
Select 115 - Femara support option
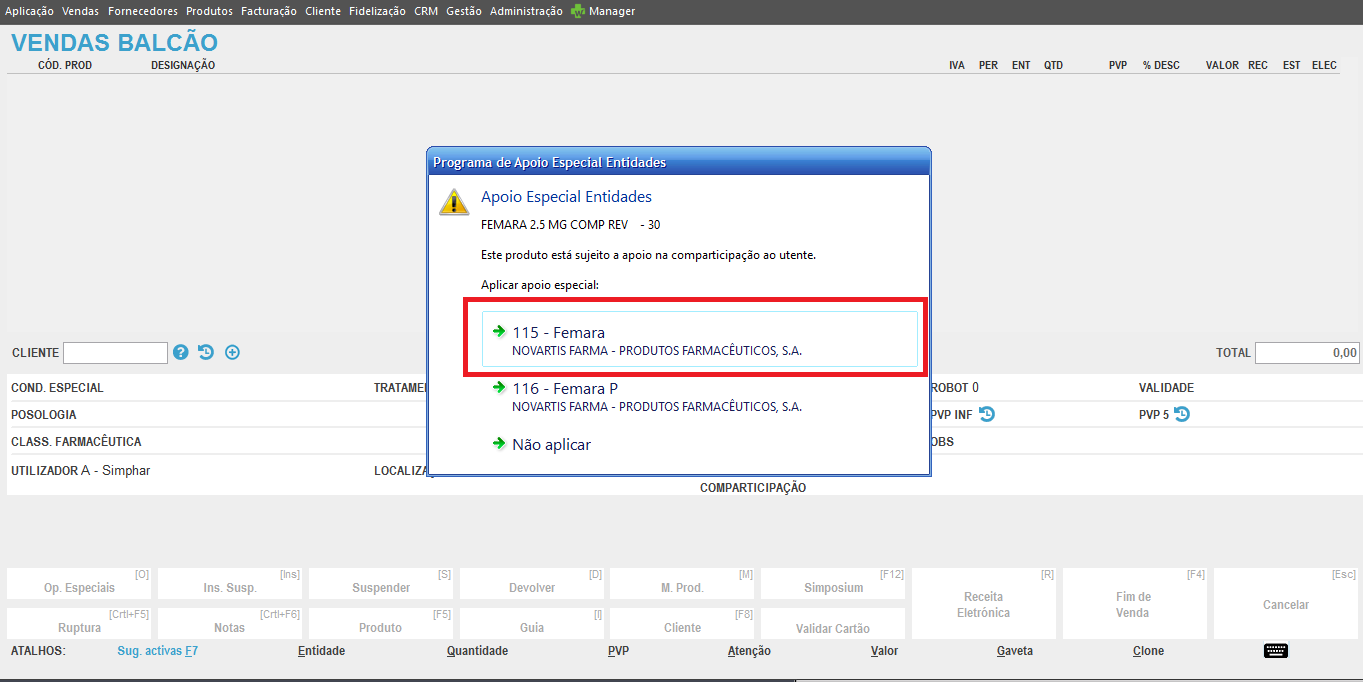(699, 339)
